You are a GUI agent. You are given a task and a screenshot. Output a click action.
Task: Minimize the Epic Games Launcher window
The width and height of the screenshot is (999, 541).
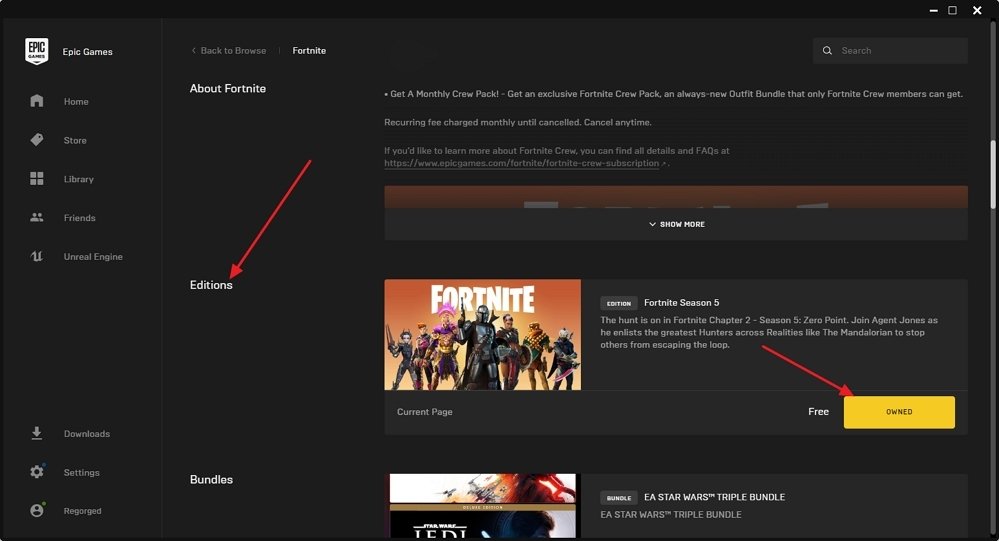click(x=933, y=10)
